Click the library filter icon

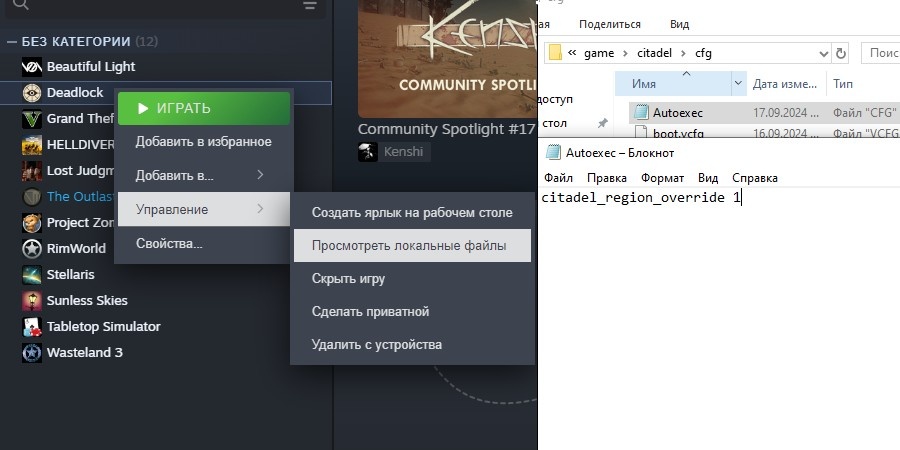point(310,5)
